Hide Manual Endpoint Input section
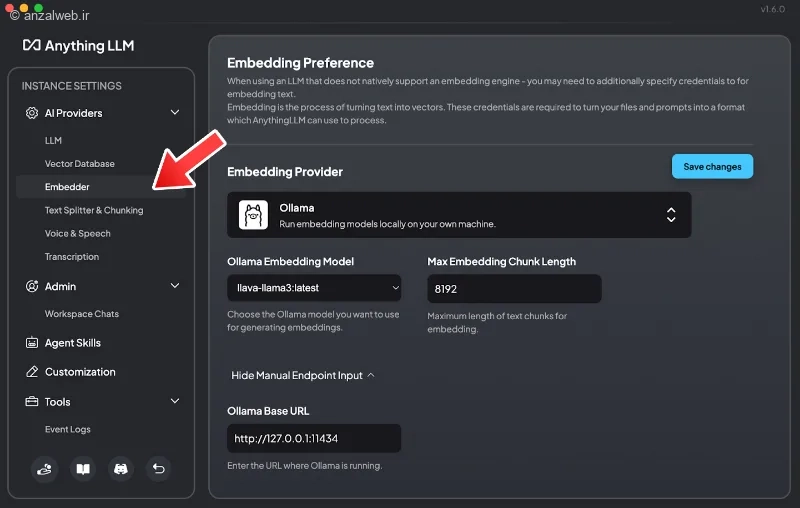Image resolution: width=800 pixels, height=508 pixels. point(303,375)
